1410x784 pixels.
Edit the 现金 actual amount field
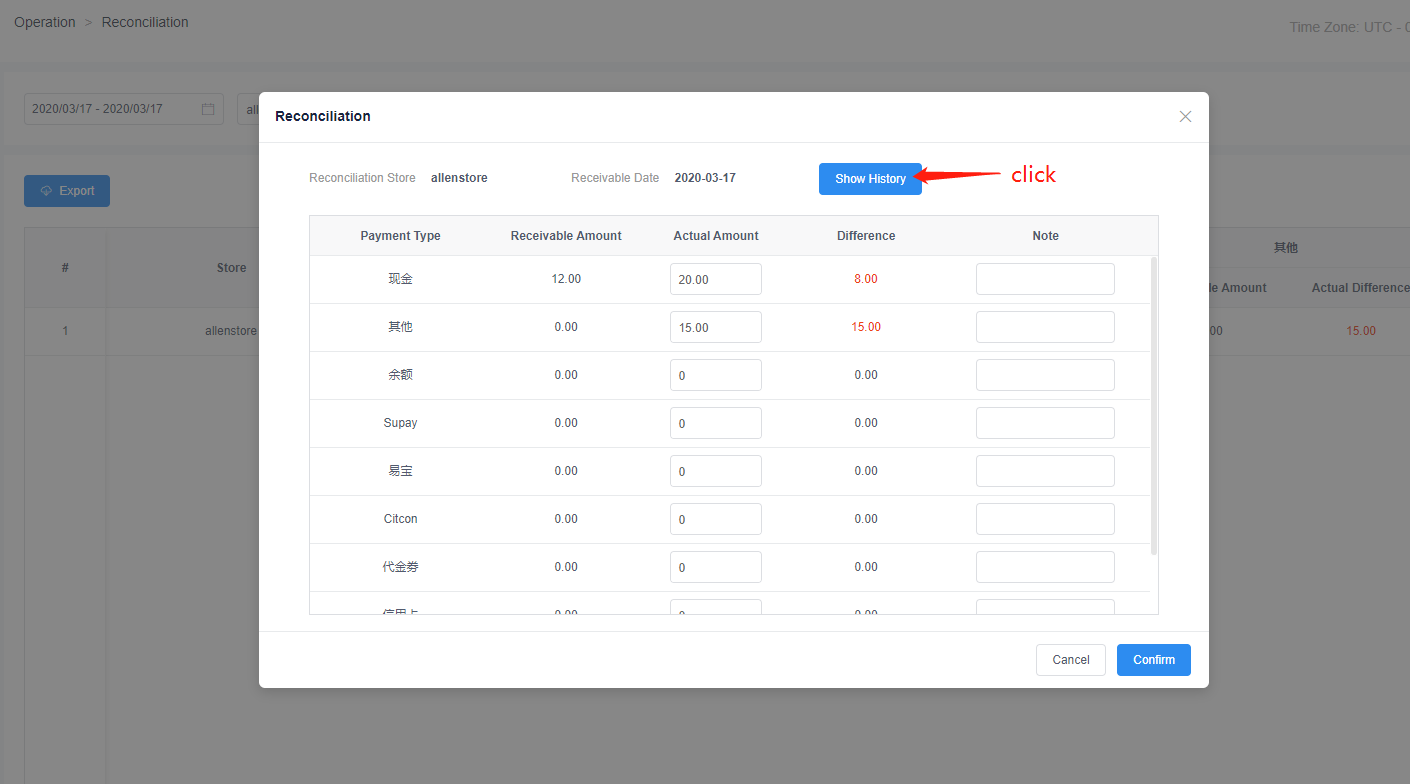click(715, 279)
